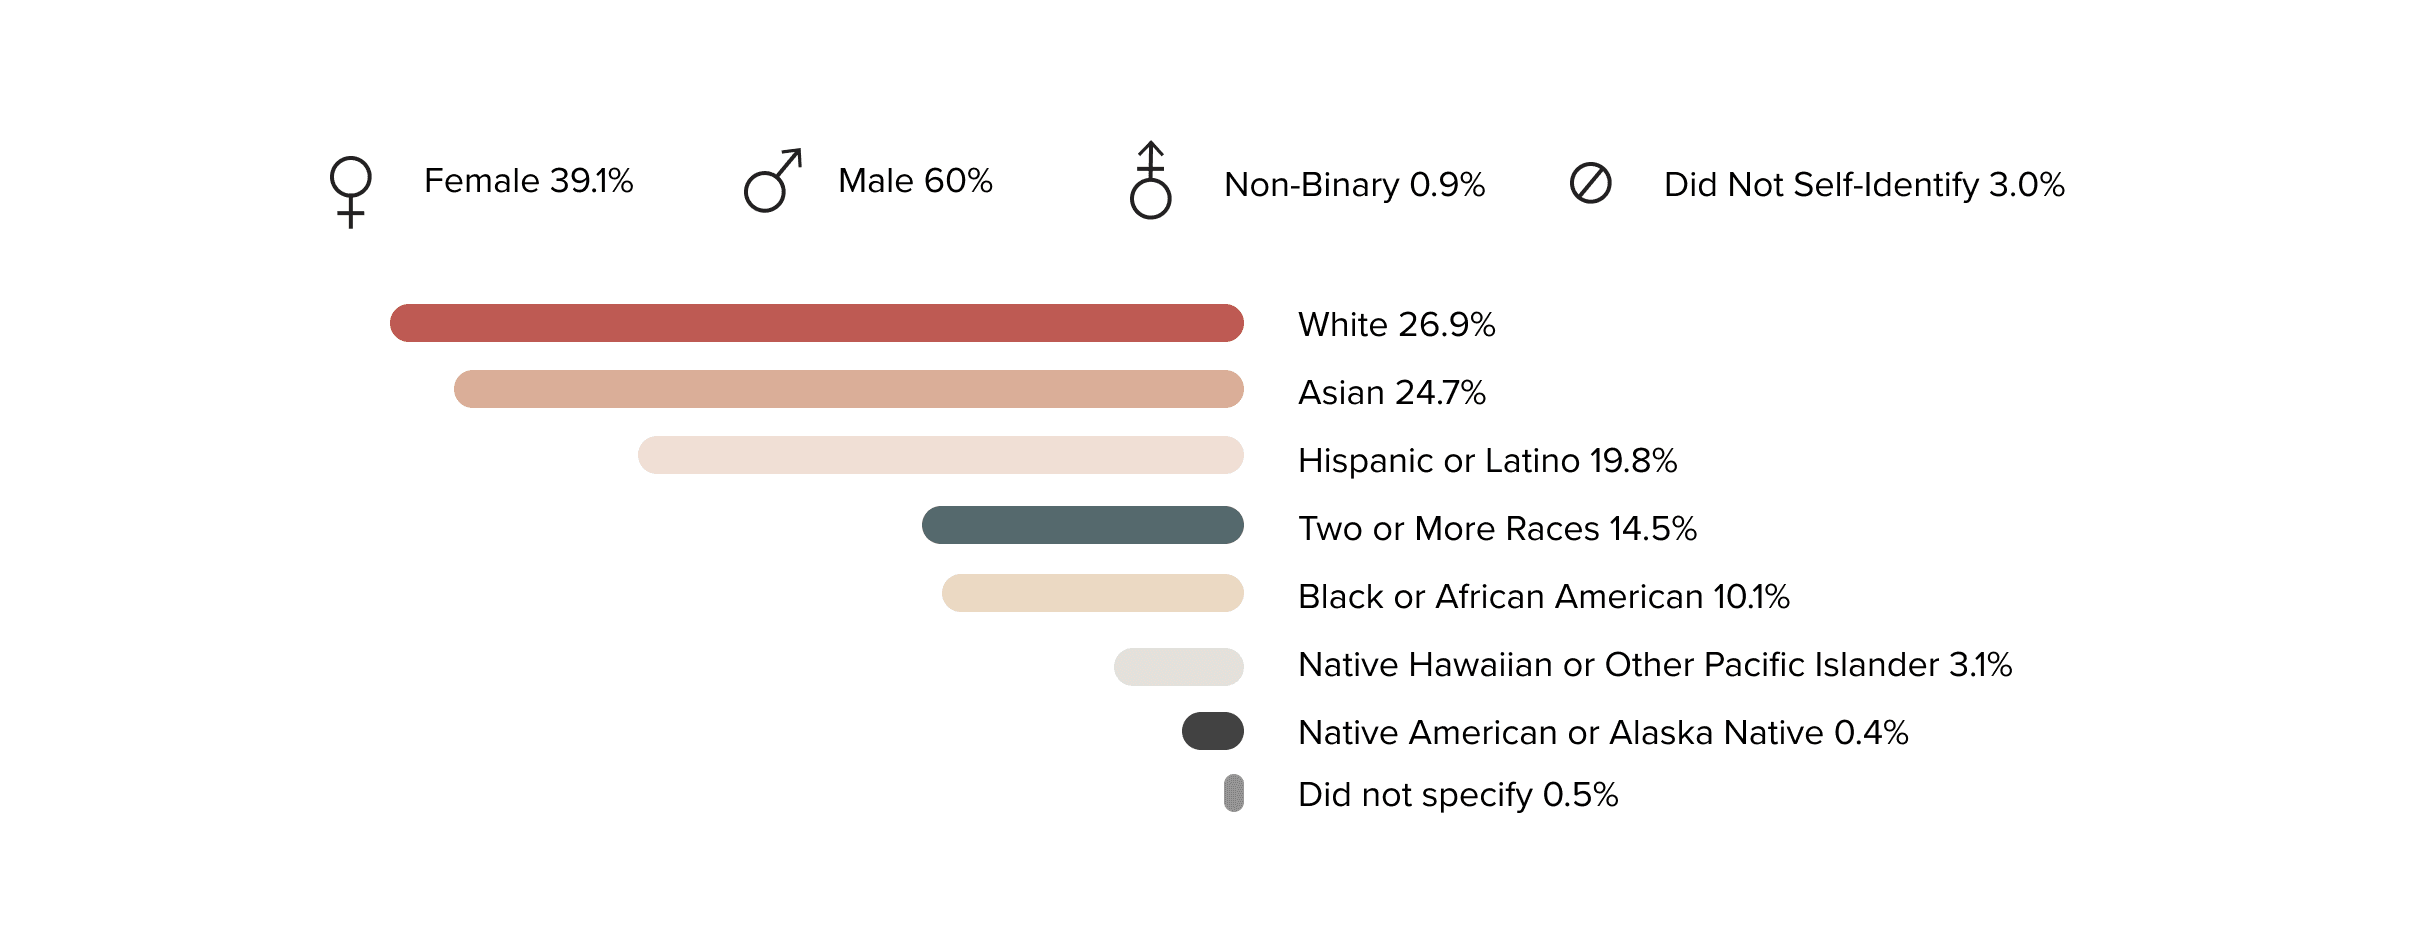Click the "Did not specify 0.5%" label
Screen dimensions: 2416x944
click(x=1458, y=795)
